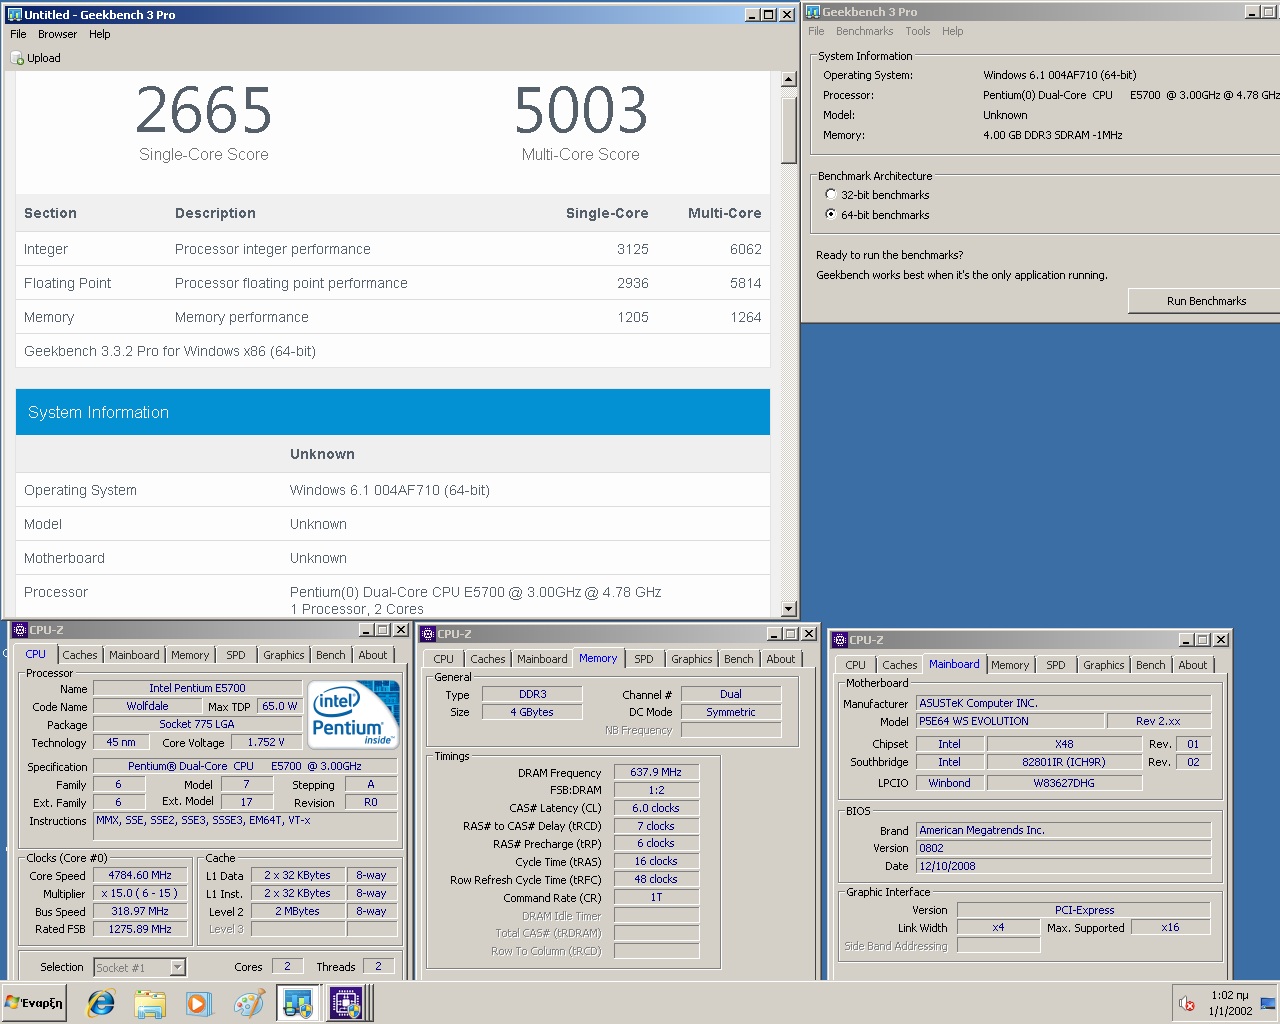Select 64-bit benchmarks option
Screen dimensions: 1280x1024
tap(830, 215)
